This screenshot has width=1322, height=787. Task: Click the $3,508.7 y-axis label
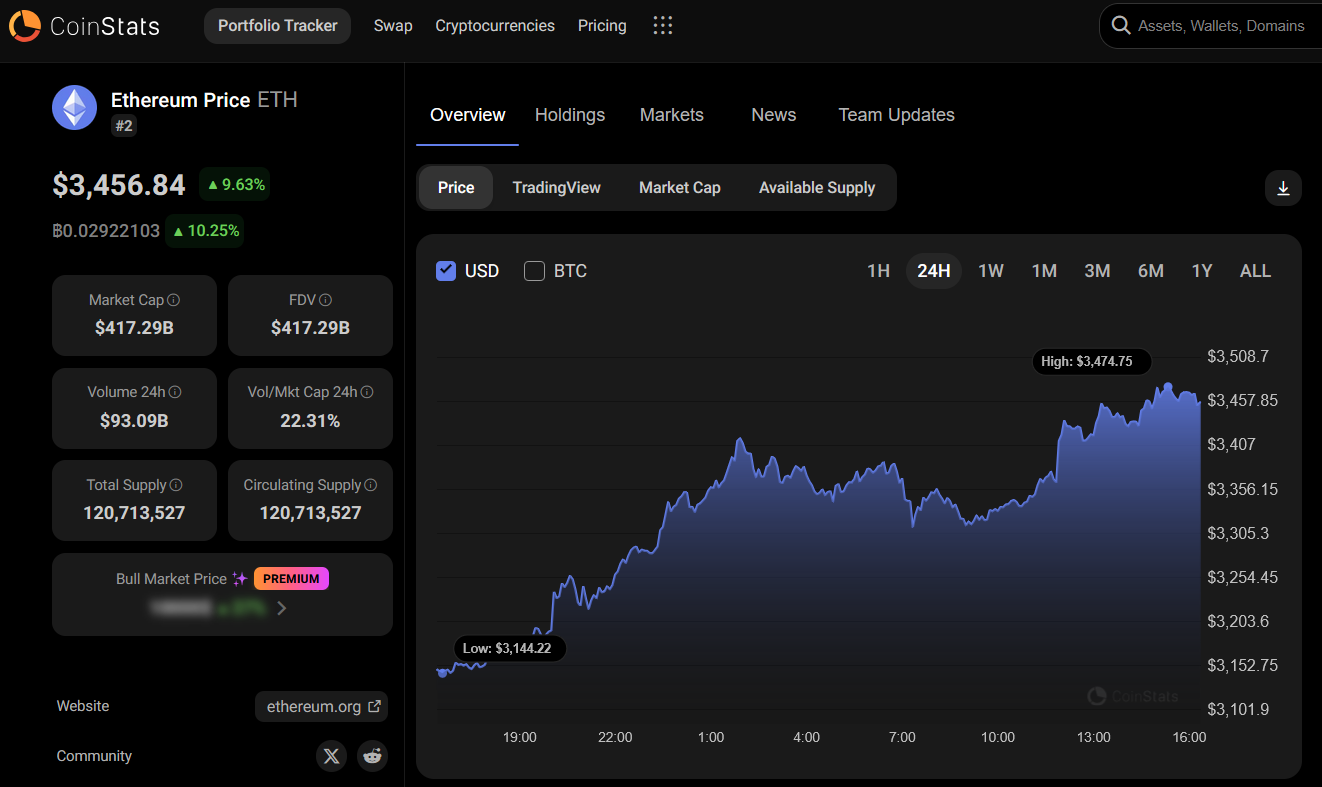(1238, 356)
